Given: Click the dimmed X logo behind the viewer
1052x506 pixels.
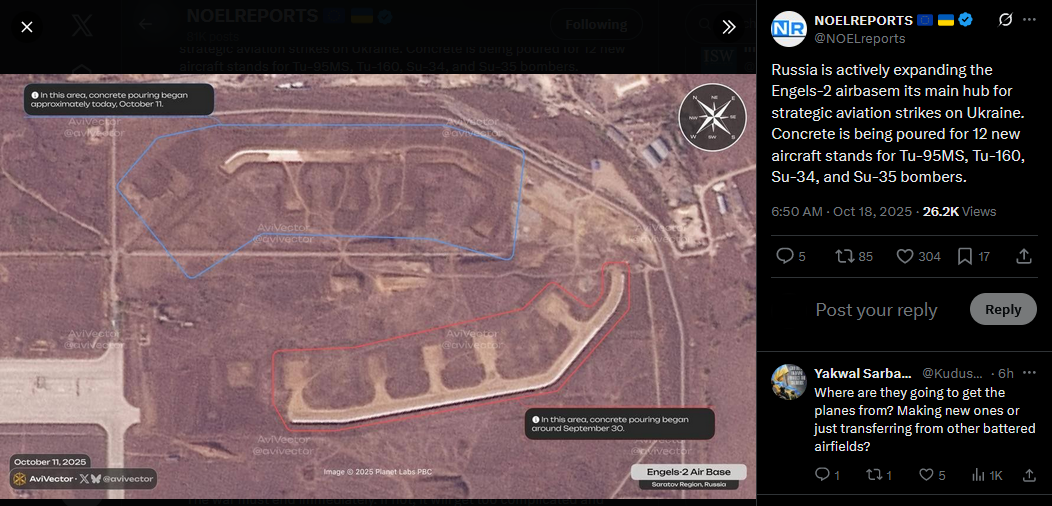Looking at the screenshot, I should (x=83, y=26).
